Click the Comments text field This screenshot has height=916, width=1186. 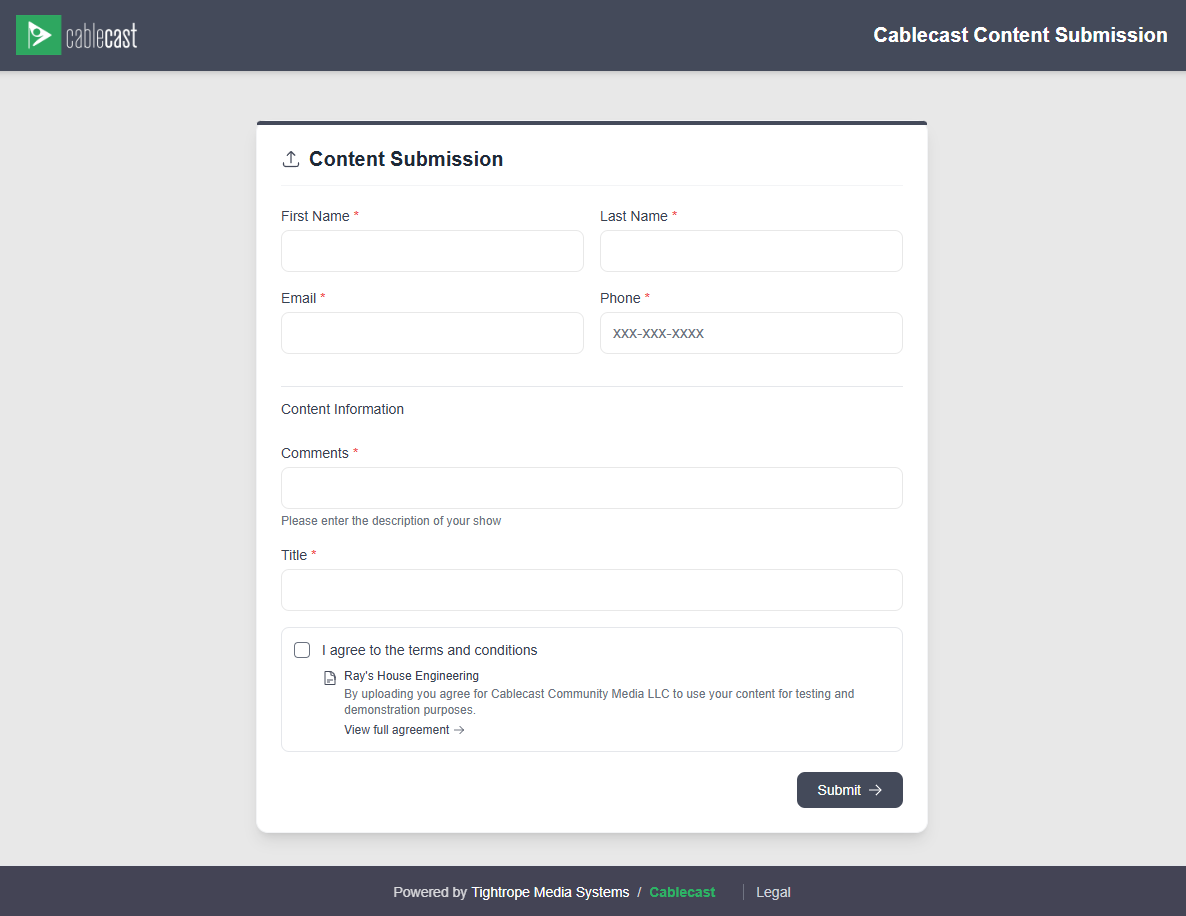(591, 488)
